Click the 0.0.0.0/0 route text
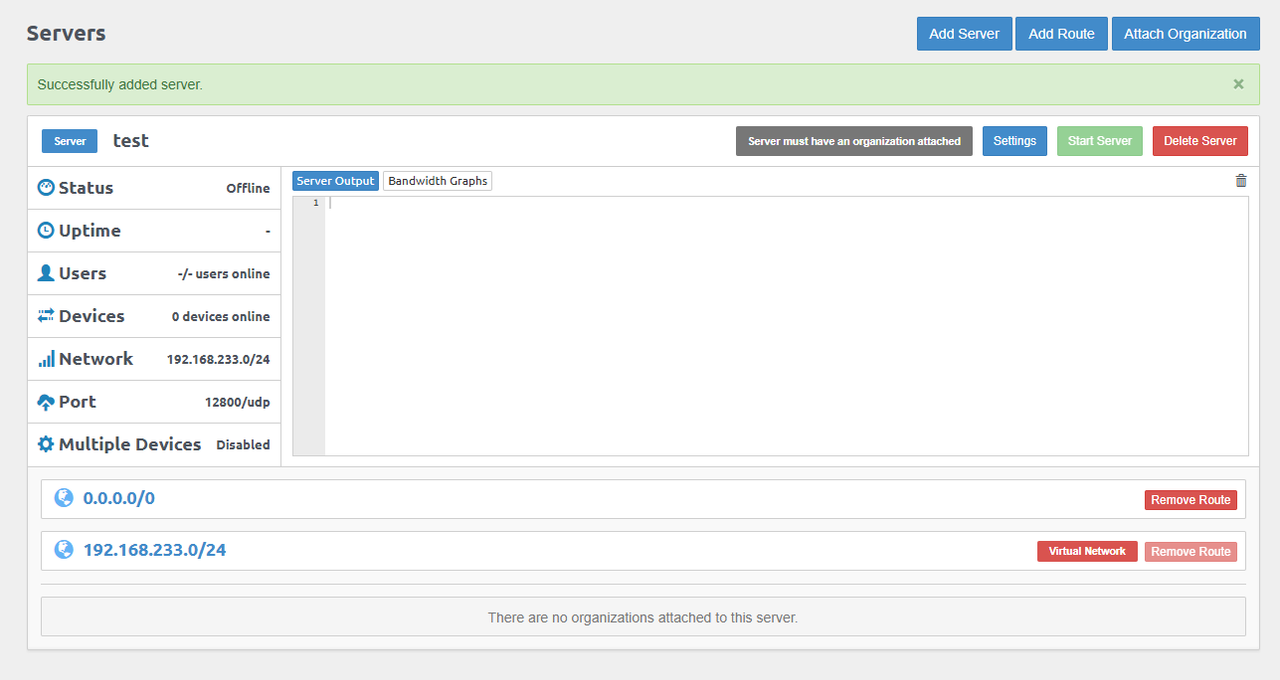Image resolution: width=1280 pixels, height=680 pixels. click(119, 498)
